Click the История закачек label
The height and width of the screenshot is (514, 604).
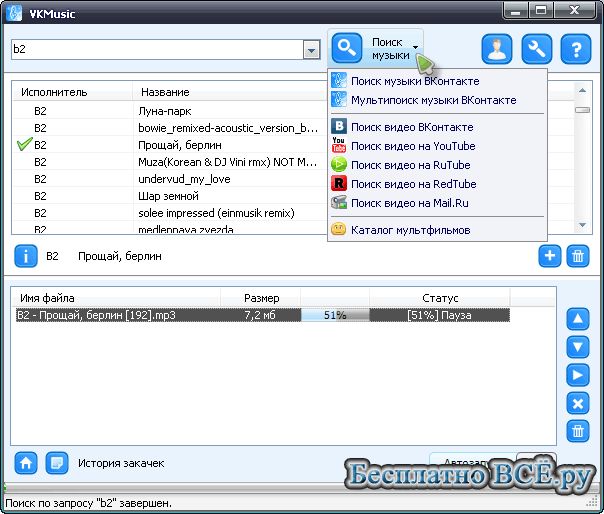[x=121, y=463]
